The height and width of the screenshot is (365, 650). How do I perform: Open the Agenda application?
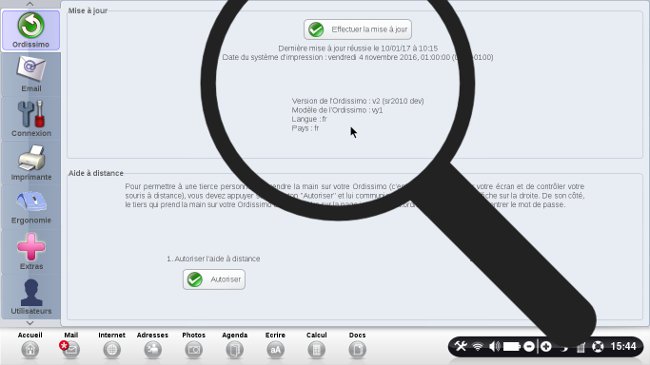(x=235, y=345)
